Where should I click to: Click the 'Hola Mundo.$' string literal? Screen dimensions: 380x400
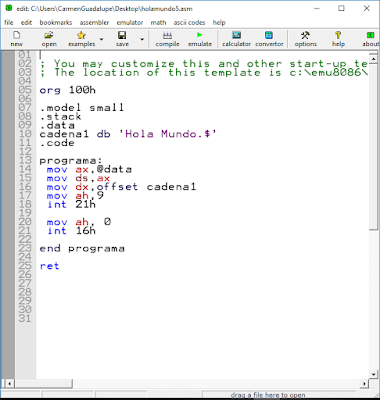(x=168, y=134)
